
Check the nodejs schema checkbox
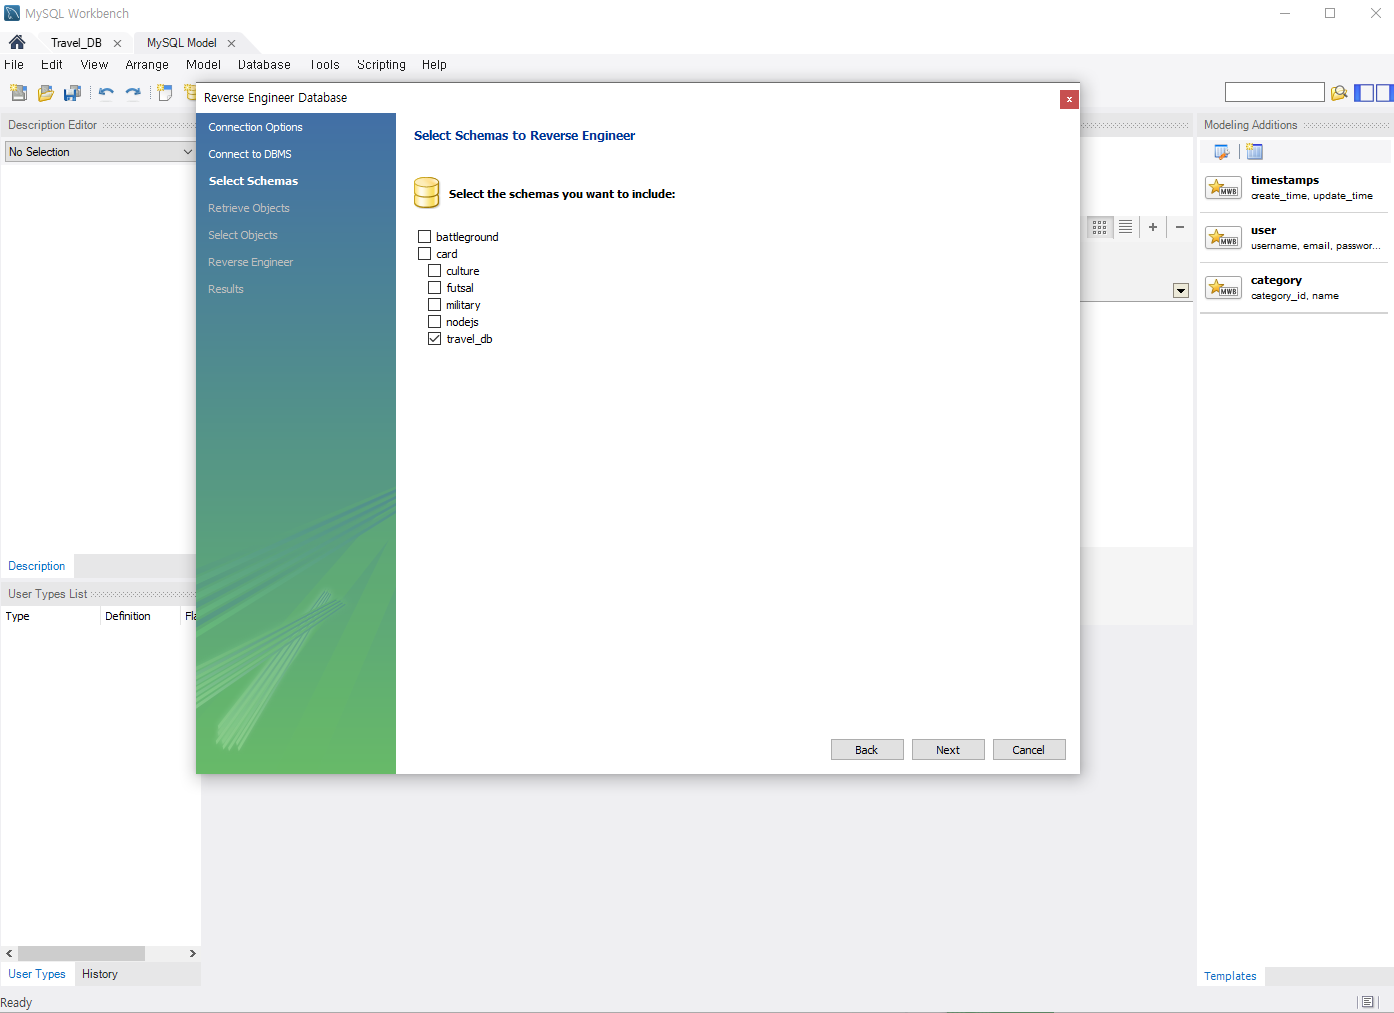coord(434,322)
